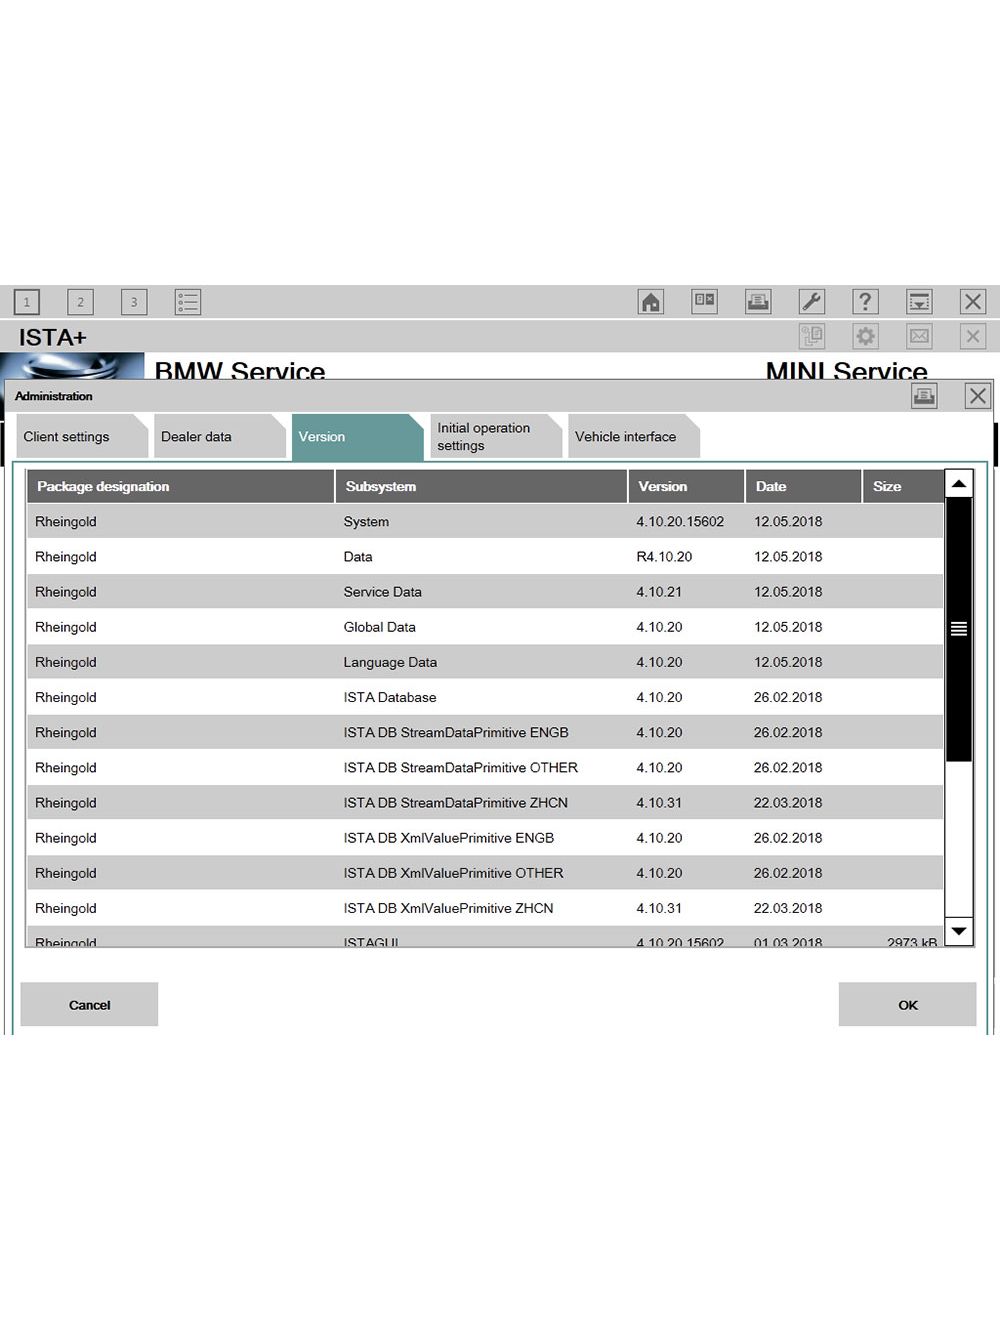Screen dimensions: 1000x1320
Task: Select ISTA DB XmlValuePrimitive OTHER row
Action: [x=485, y=873]
